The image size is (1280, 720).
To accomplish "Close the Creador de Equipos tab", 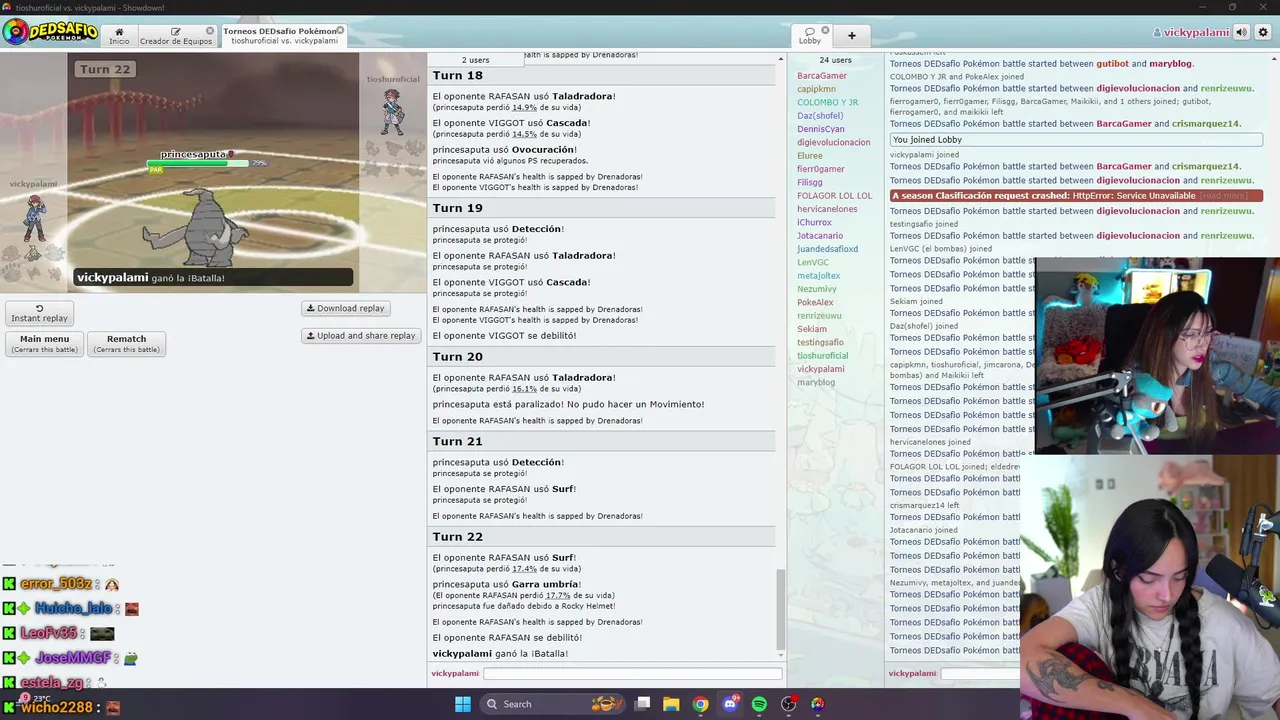I will coord(209,31).
